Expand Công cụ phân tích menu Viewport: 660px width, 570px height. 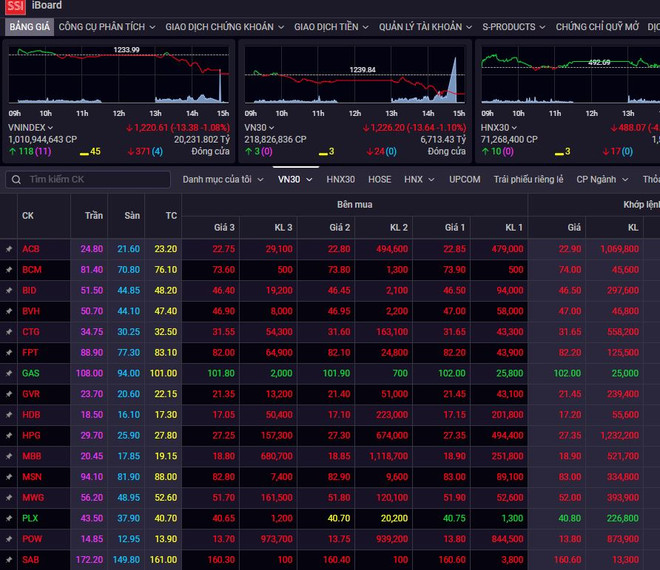(107, 27)
